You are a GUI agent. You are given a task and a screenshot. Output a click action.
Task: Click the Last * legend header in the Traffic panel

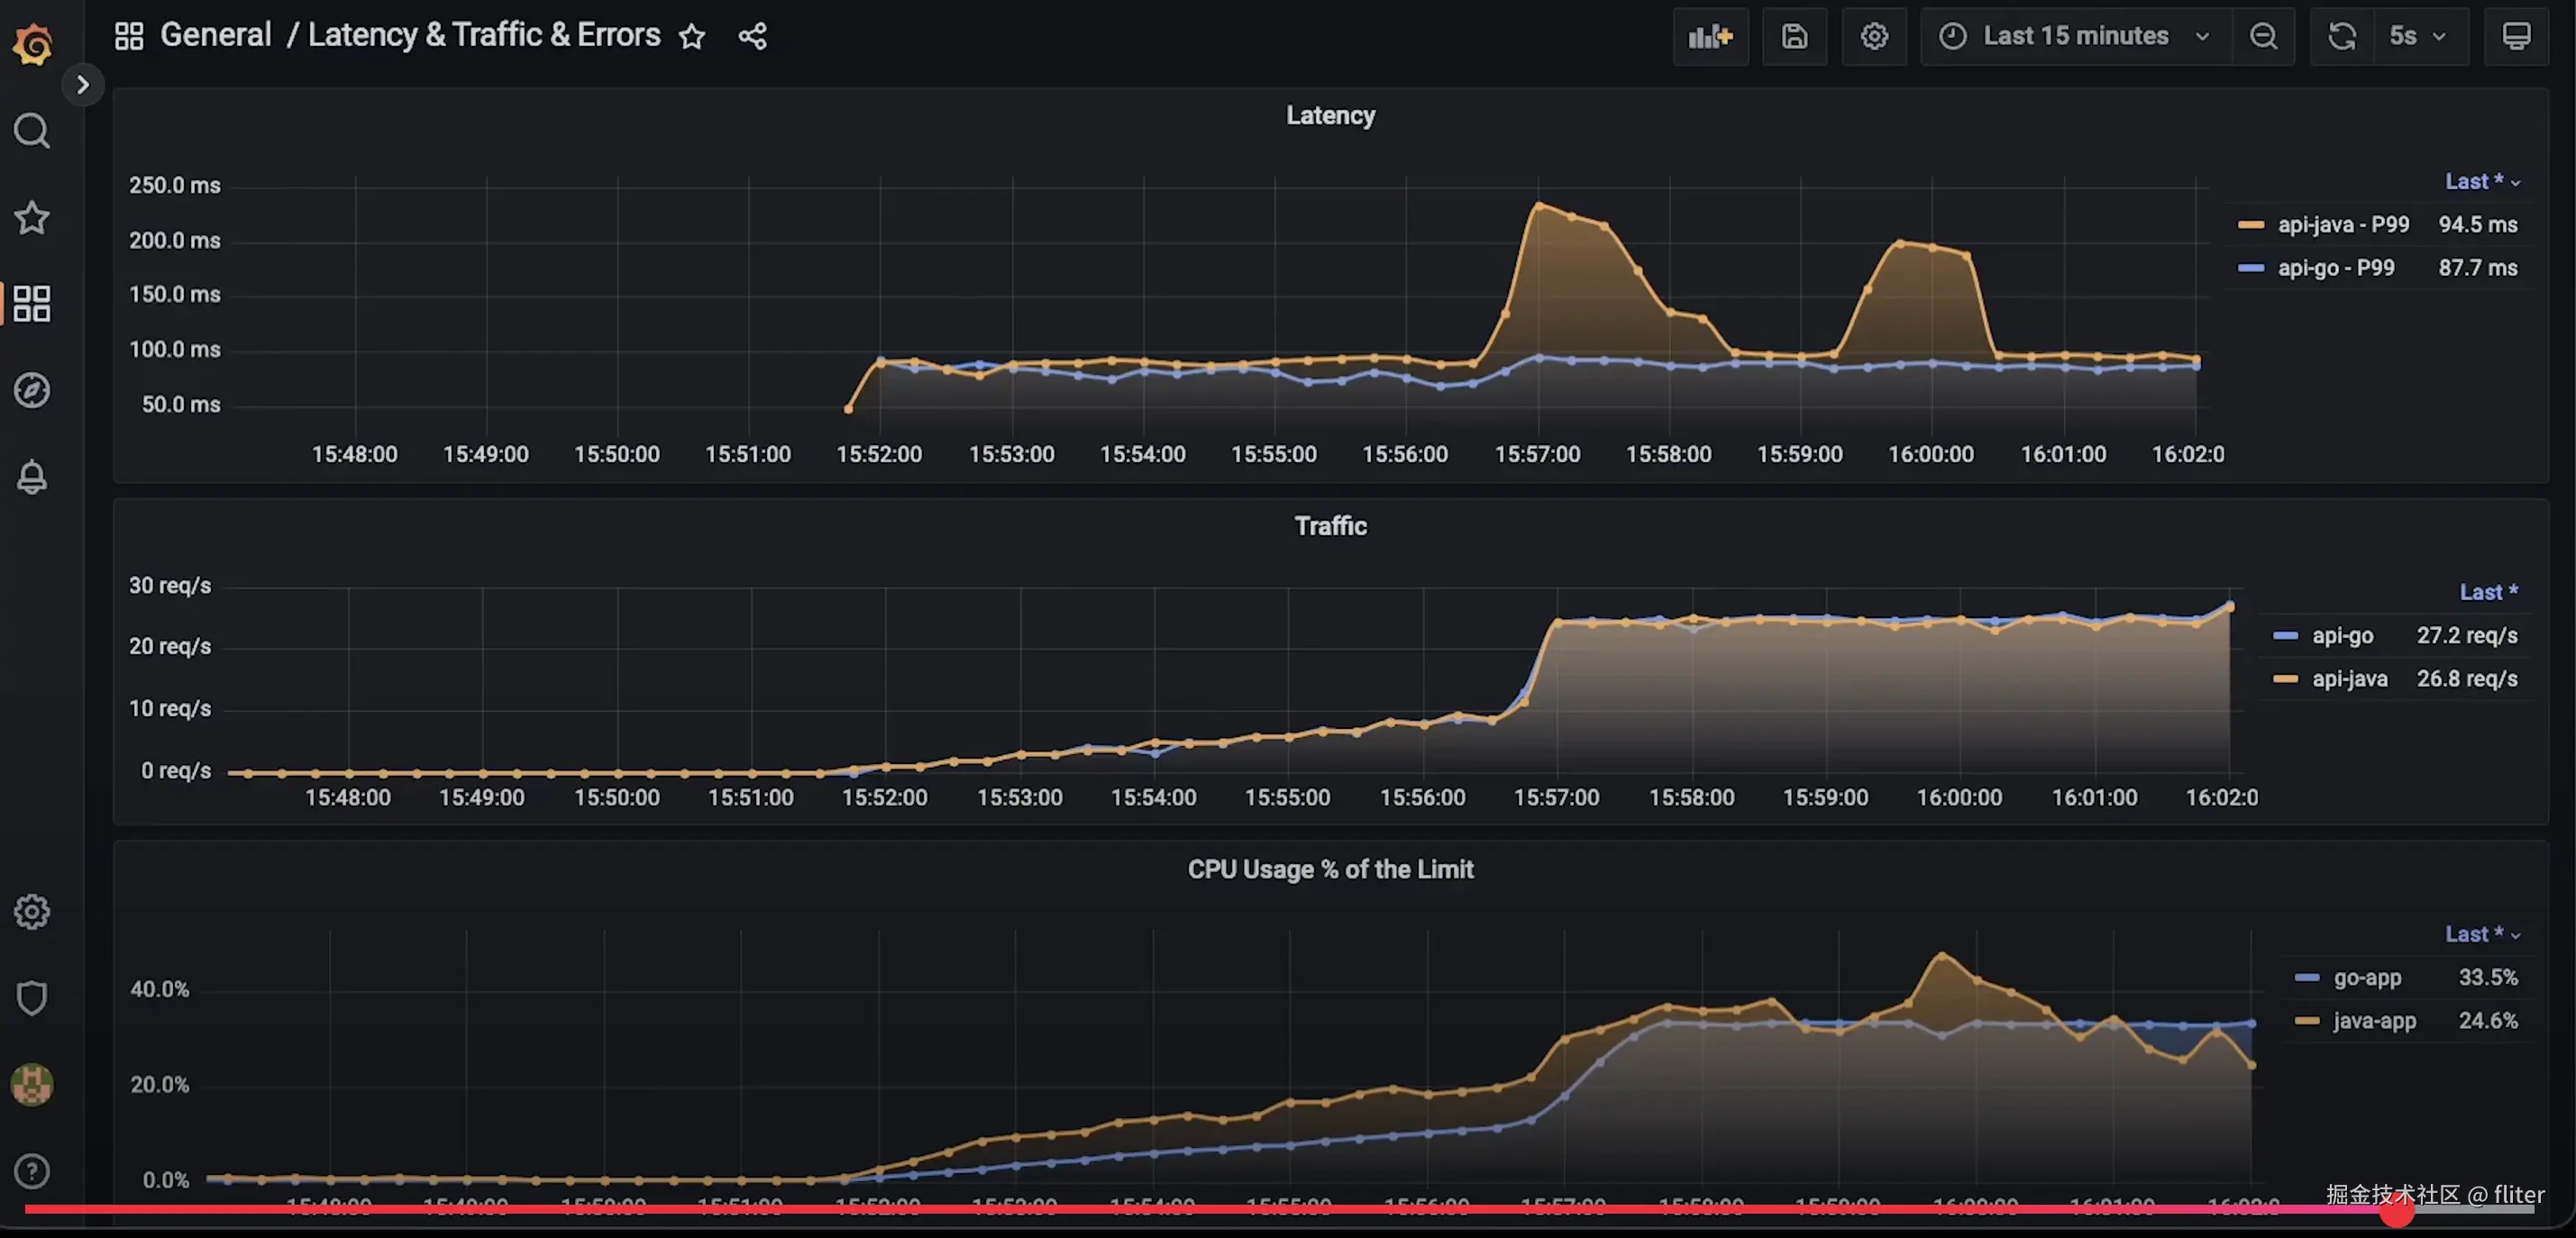(2487, 592)
